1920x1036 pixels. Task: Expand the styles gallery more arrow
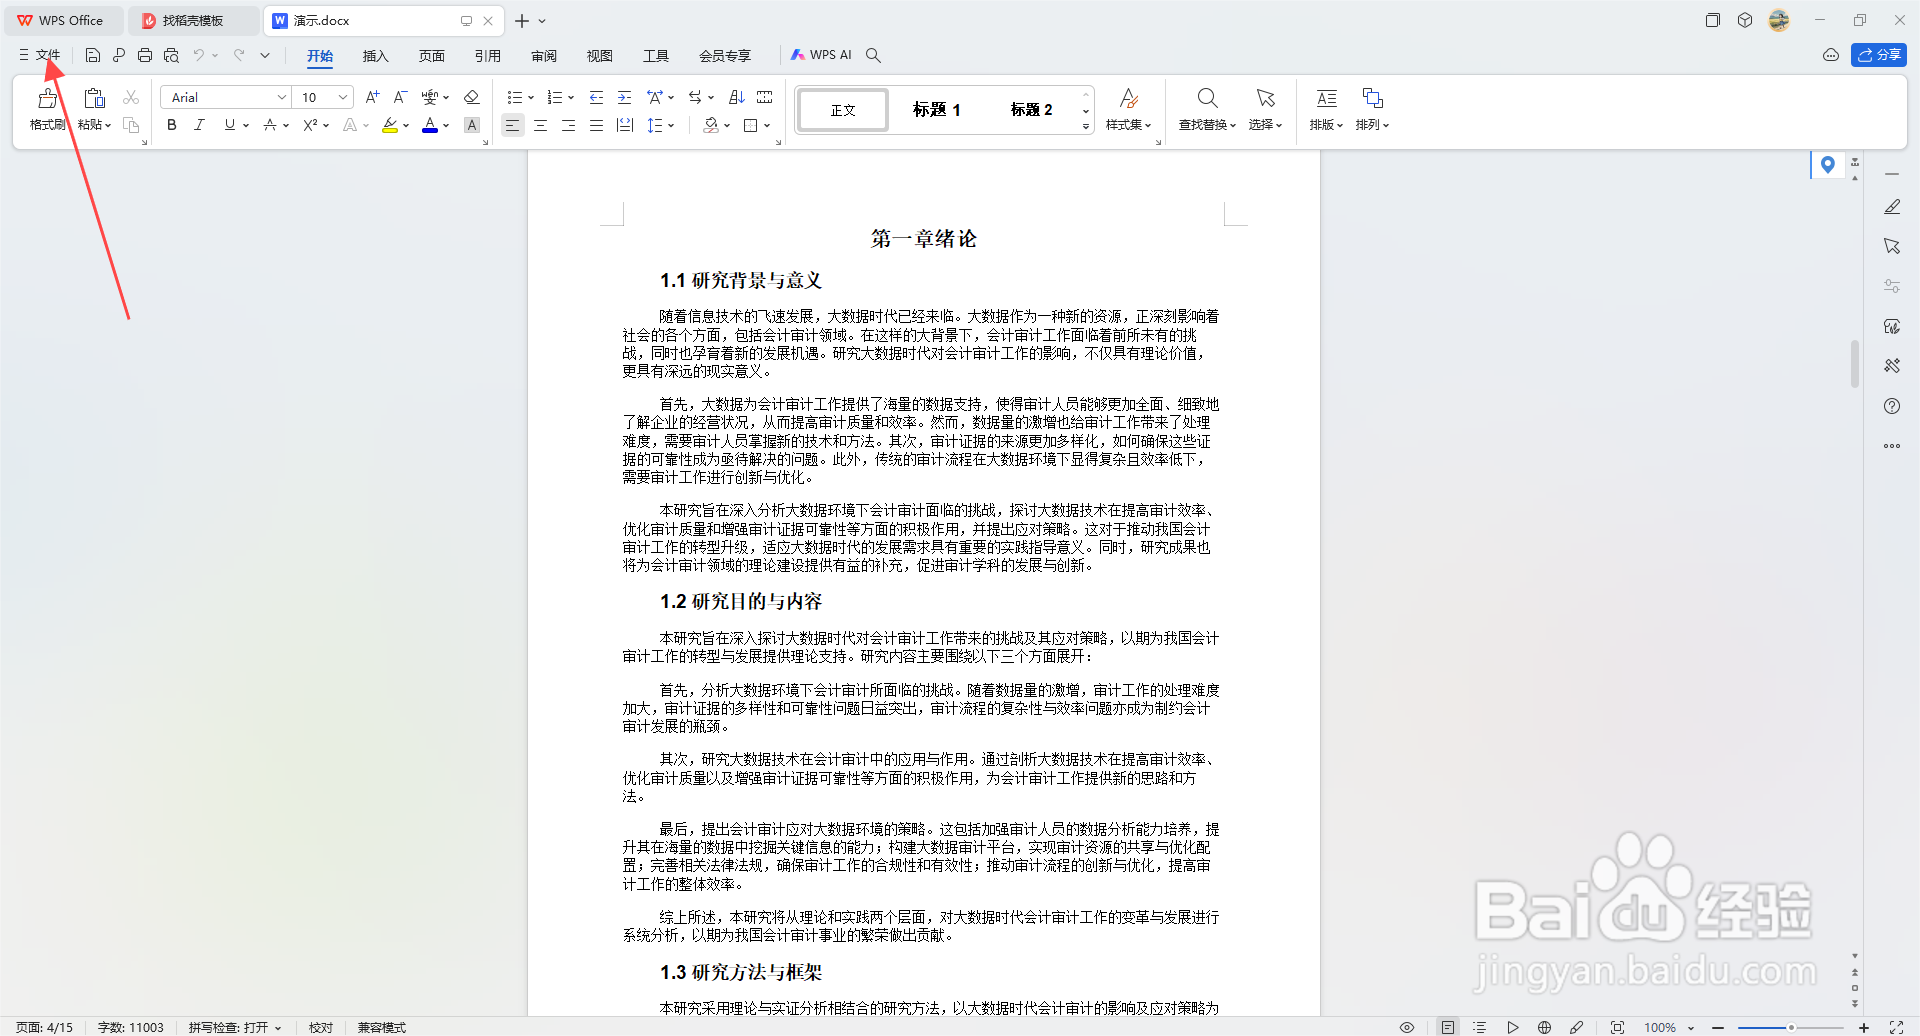click(x=1086, y=126)
